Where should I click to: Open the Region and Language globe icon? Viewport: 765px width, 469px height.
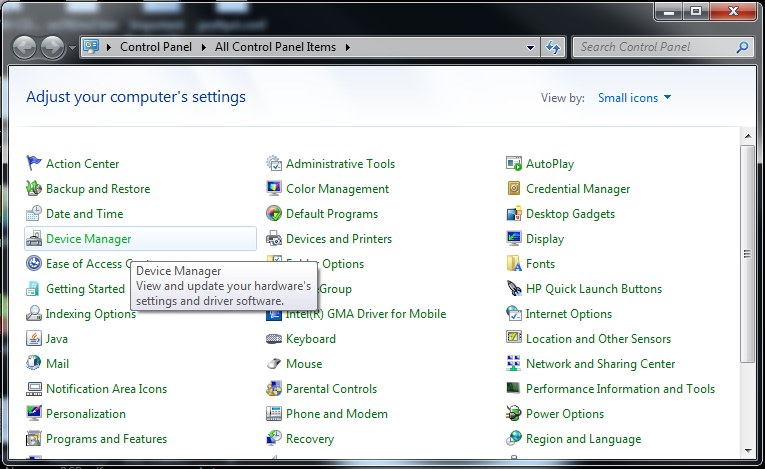click(514, 438)
